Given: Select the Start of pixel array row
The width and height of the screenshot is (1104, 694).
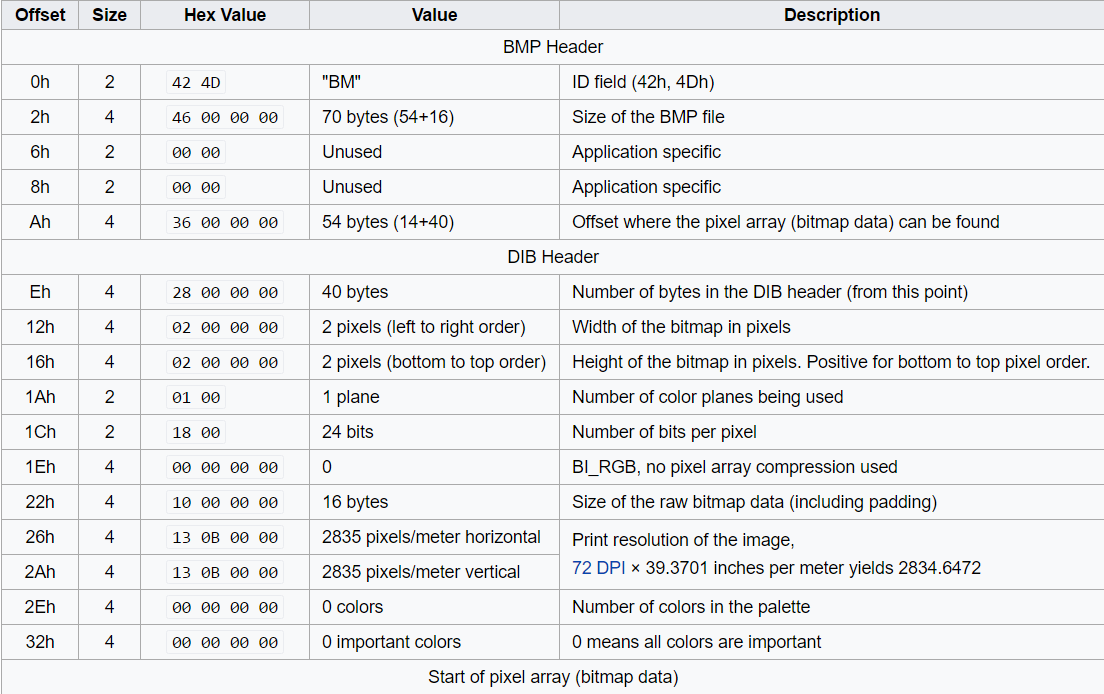Looking at the screenshot, I should click(x=552, y=677).
